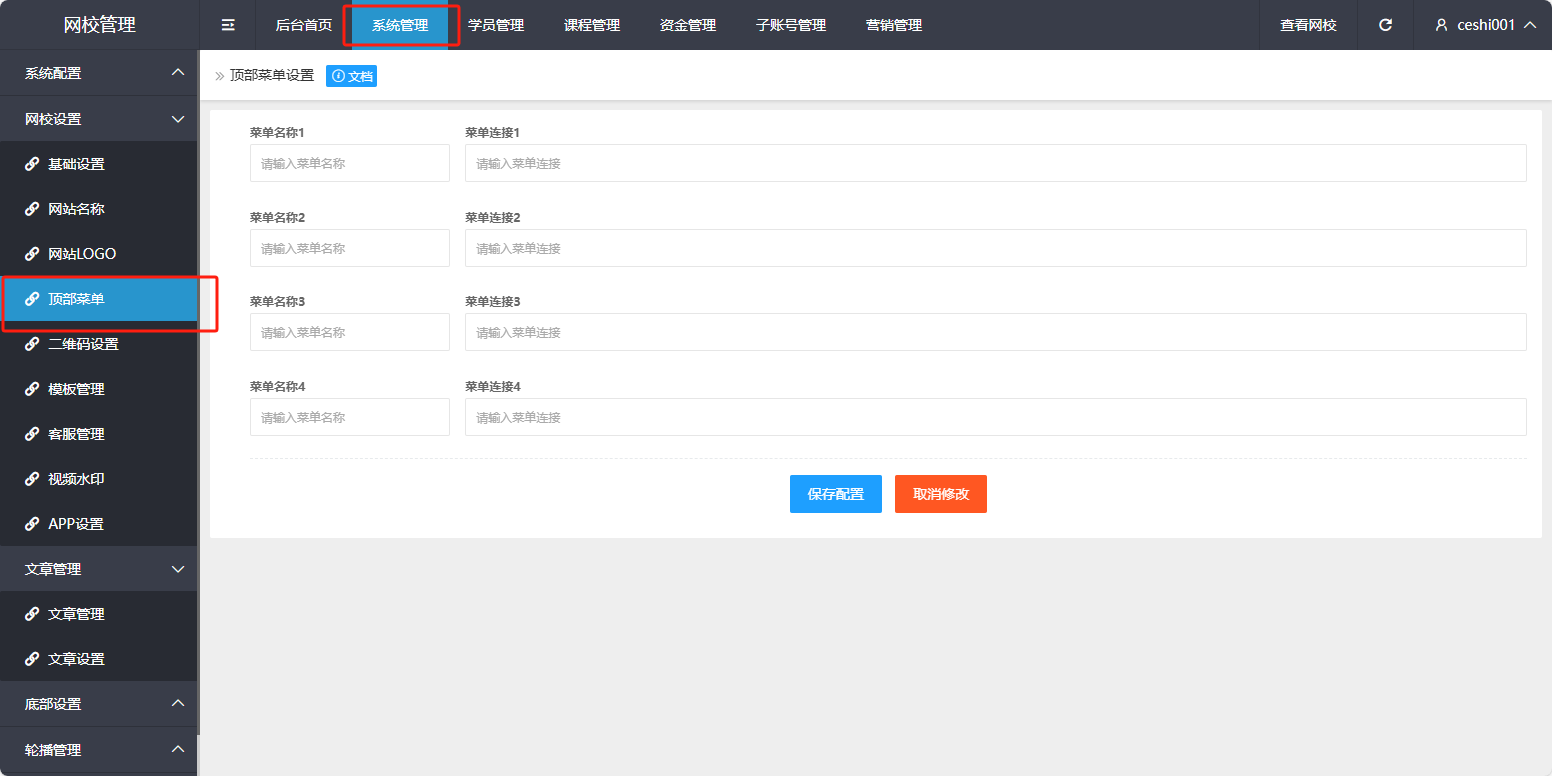The height and width of the screenshot is (776, 1552).
Task: Go to 课程管理 tab
Action: [592, 25]
